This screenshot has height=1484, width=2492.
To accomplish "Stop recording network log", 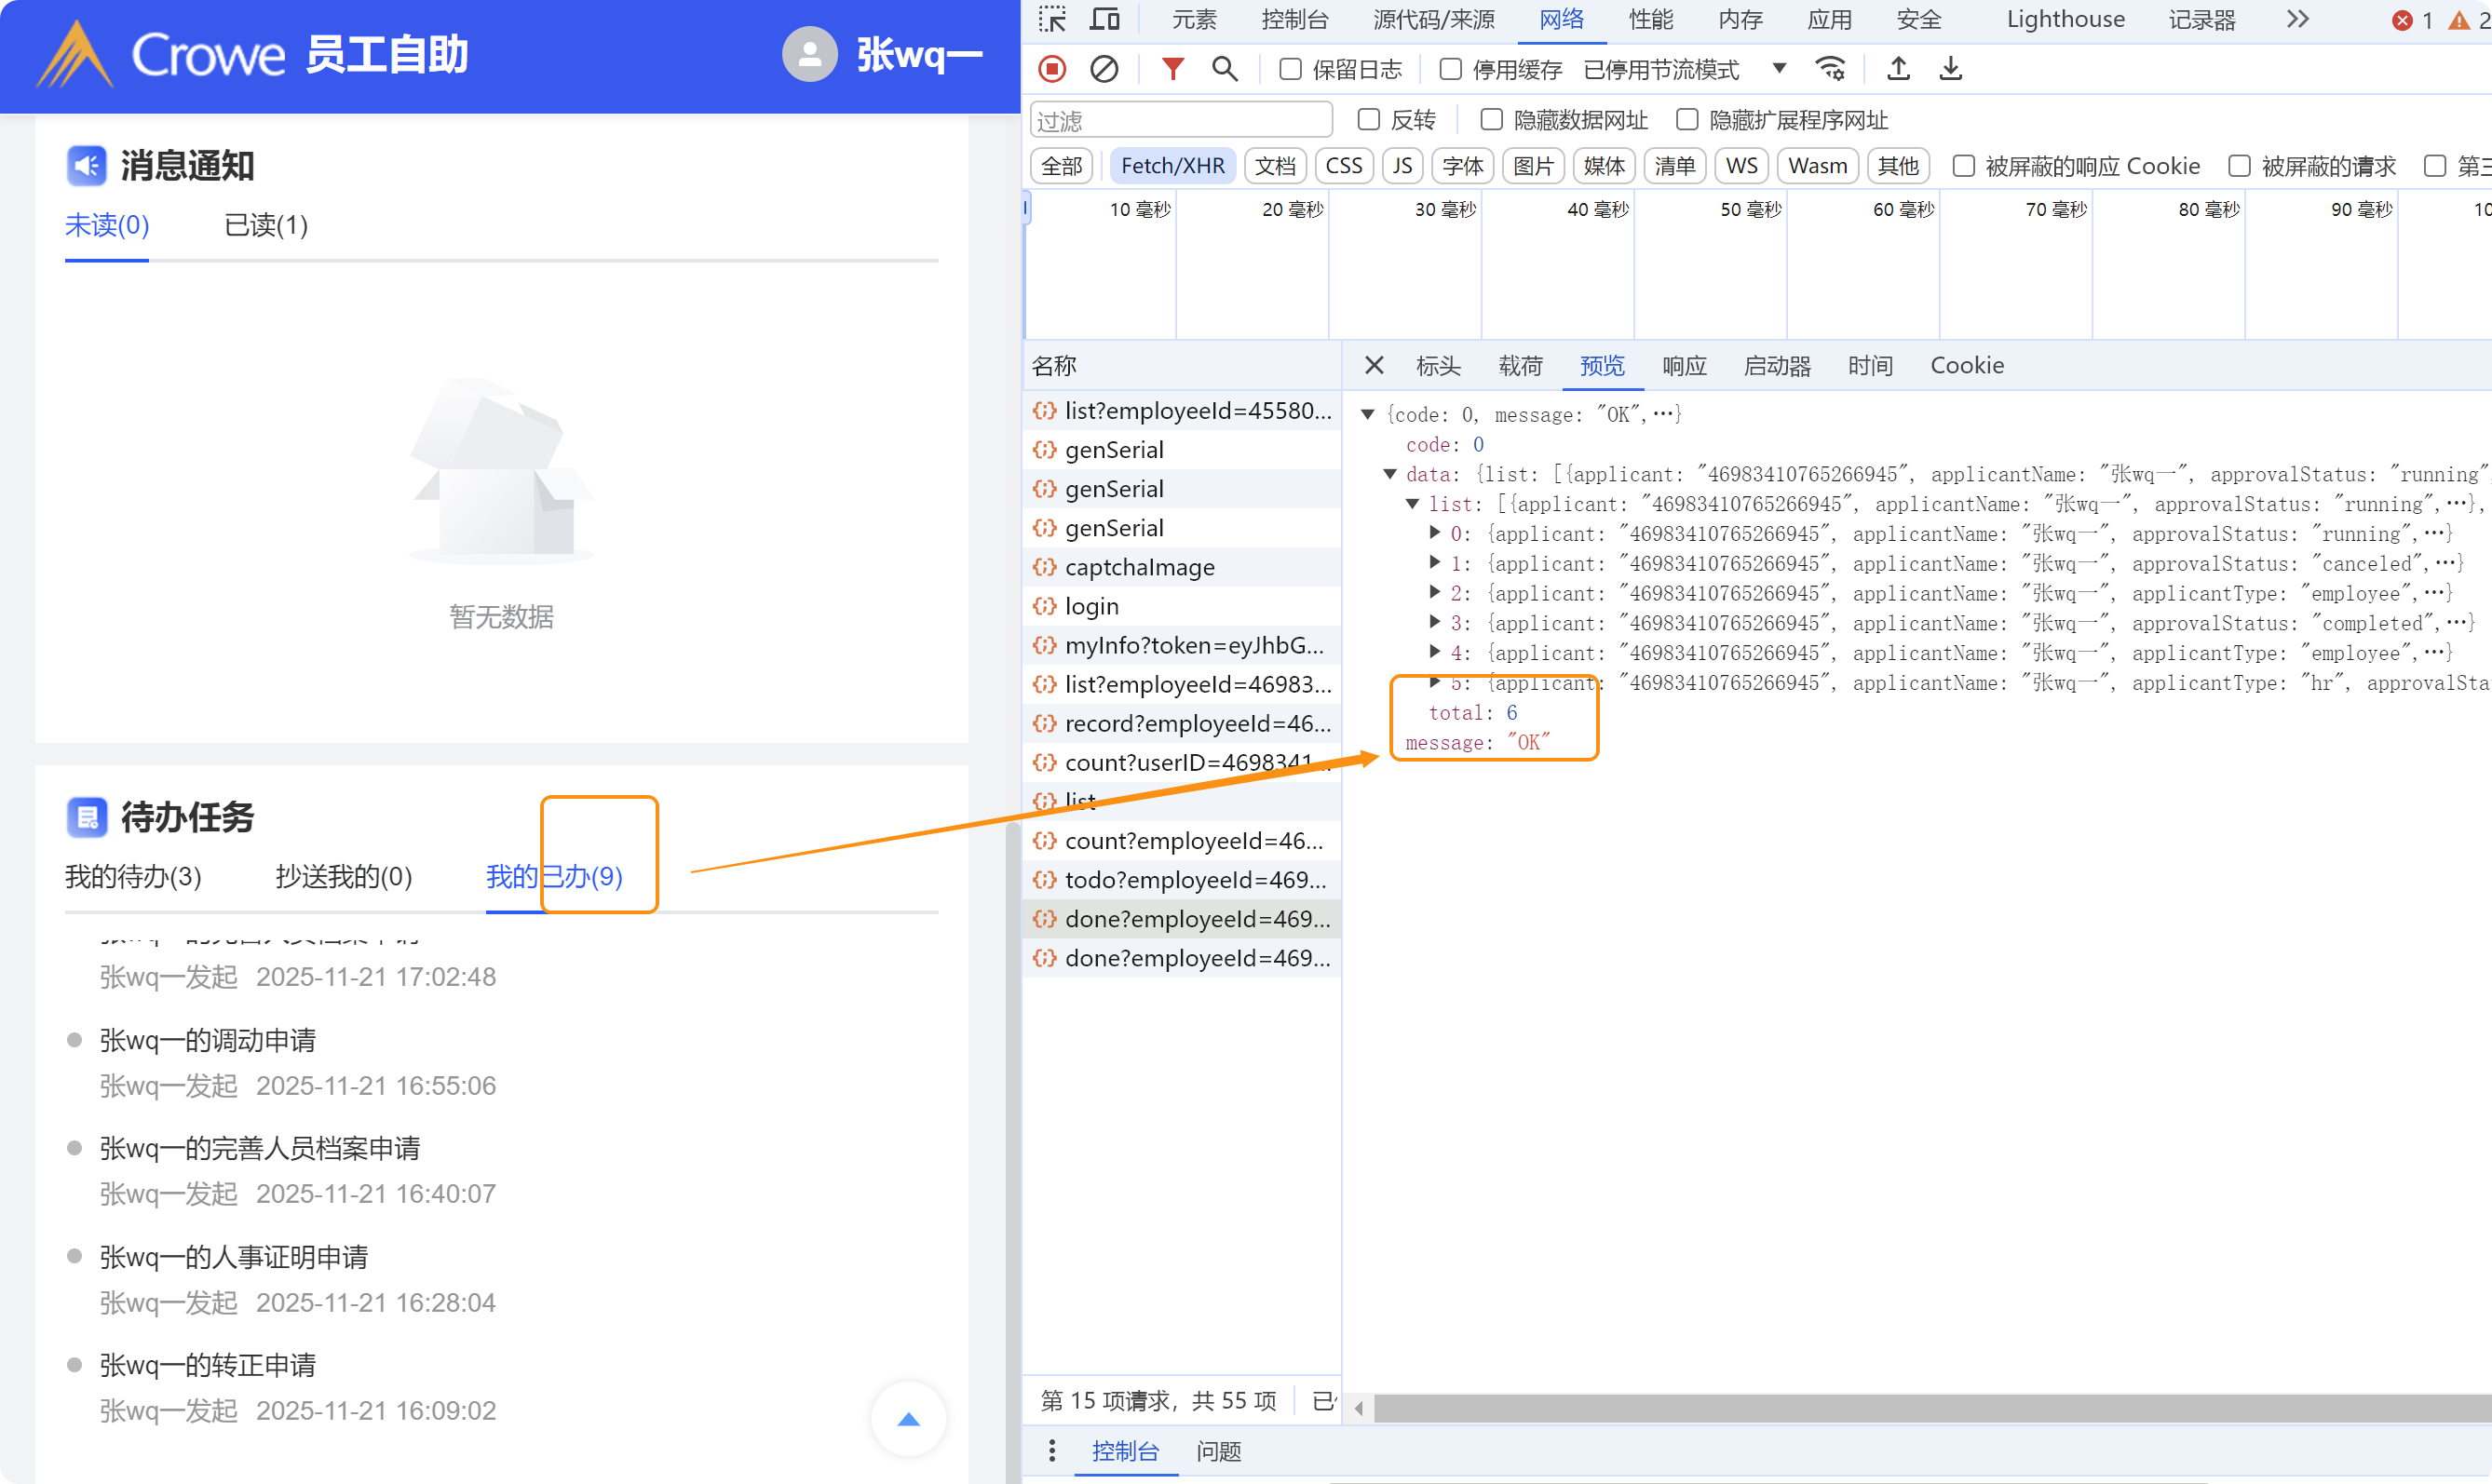I will click(1052, 69).
